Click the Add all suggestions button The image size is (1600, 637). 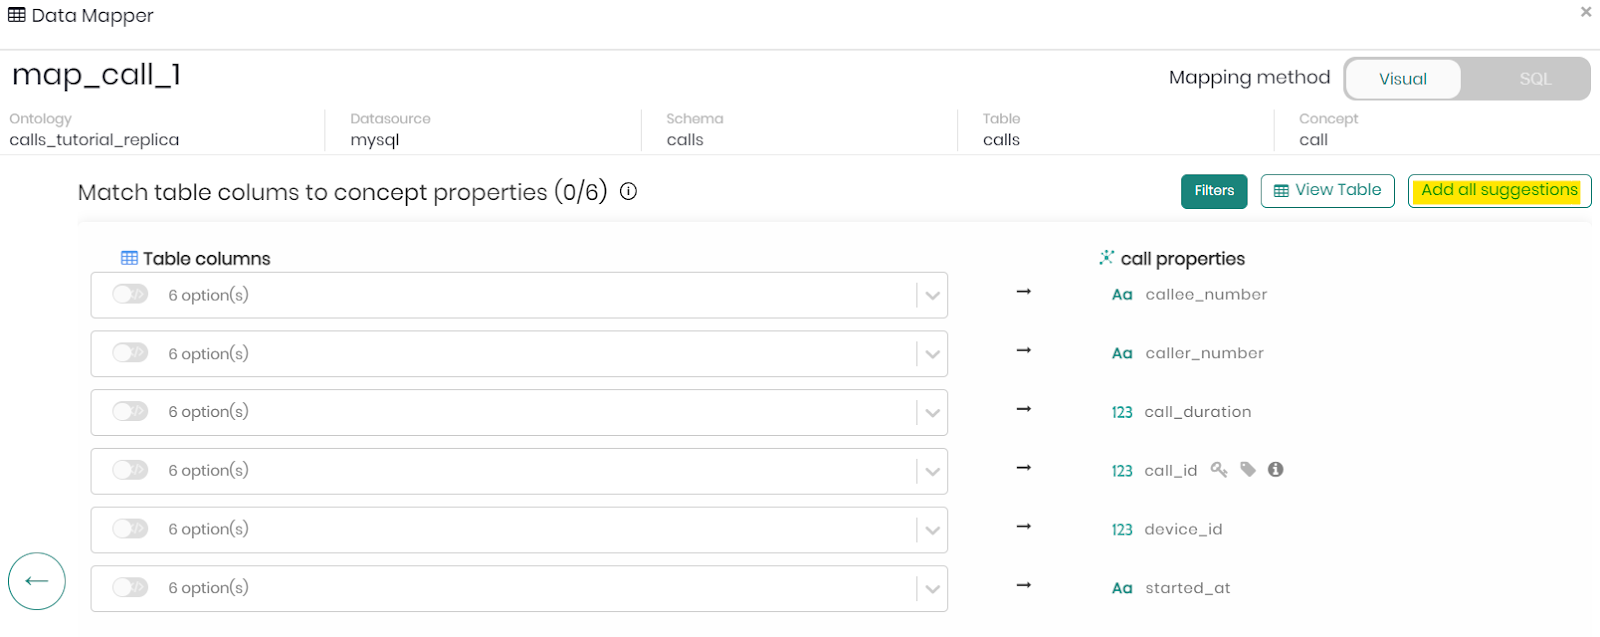pyautogui.click(x=1499, y=190)
